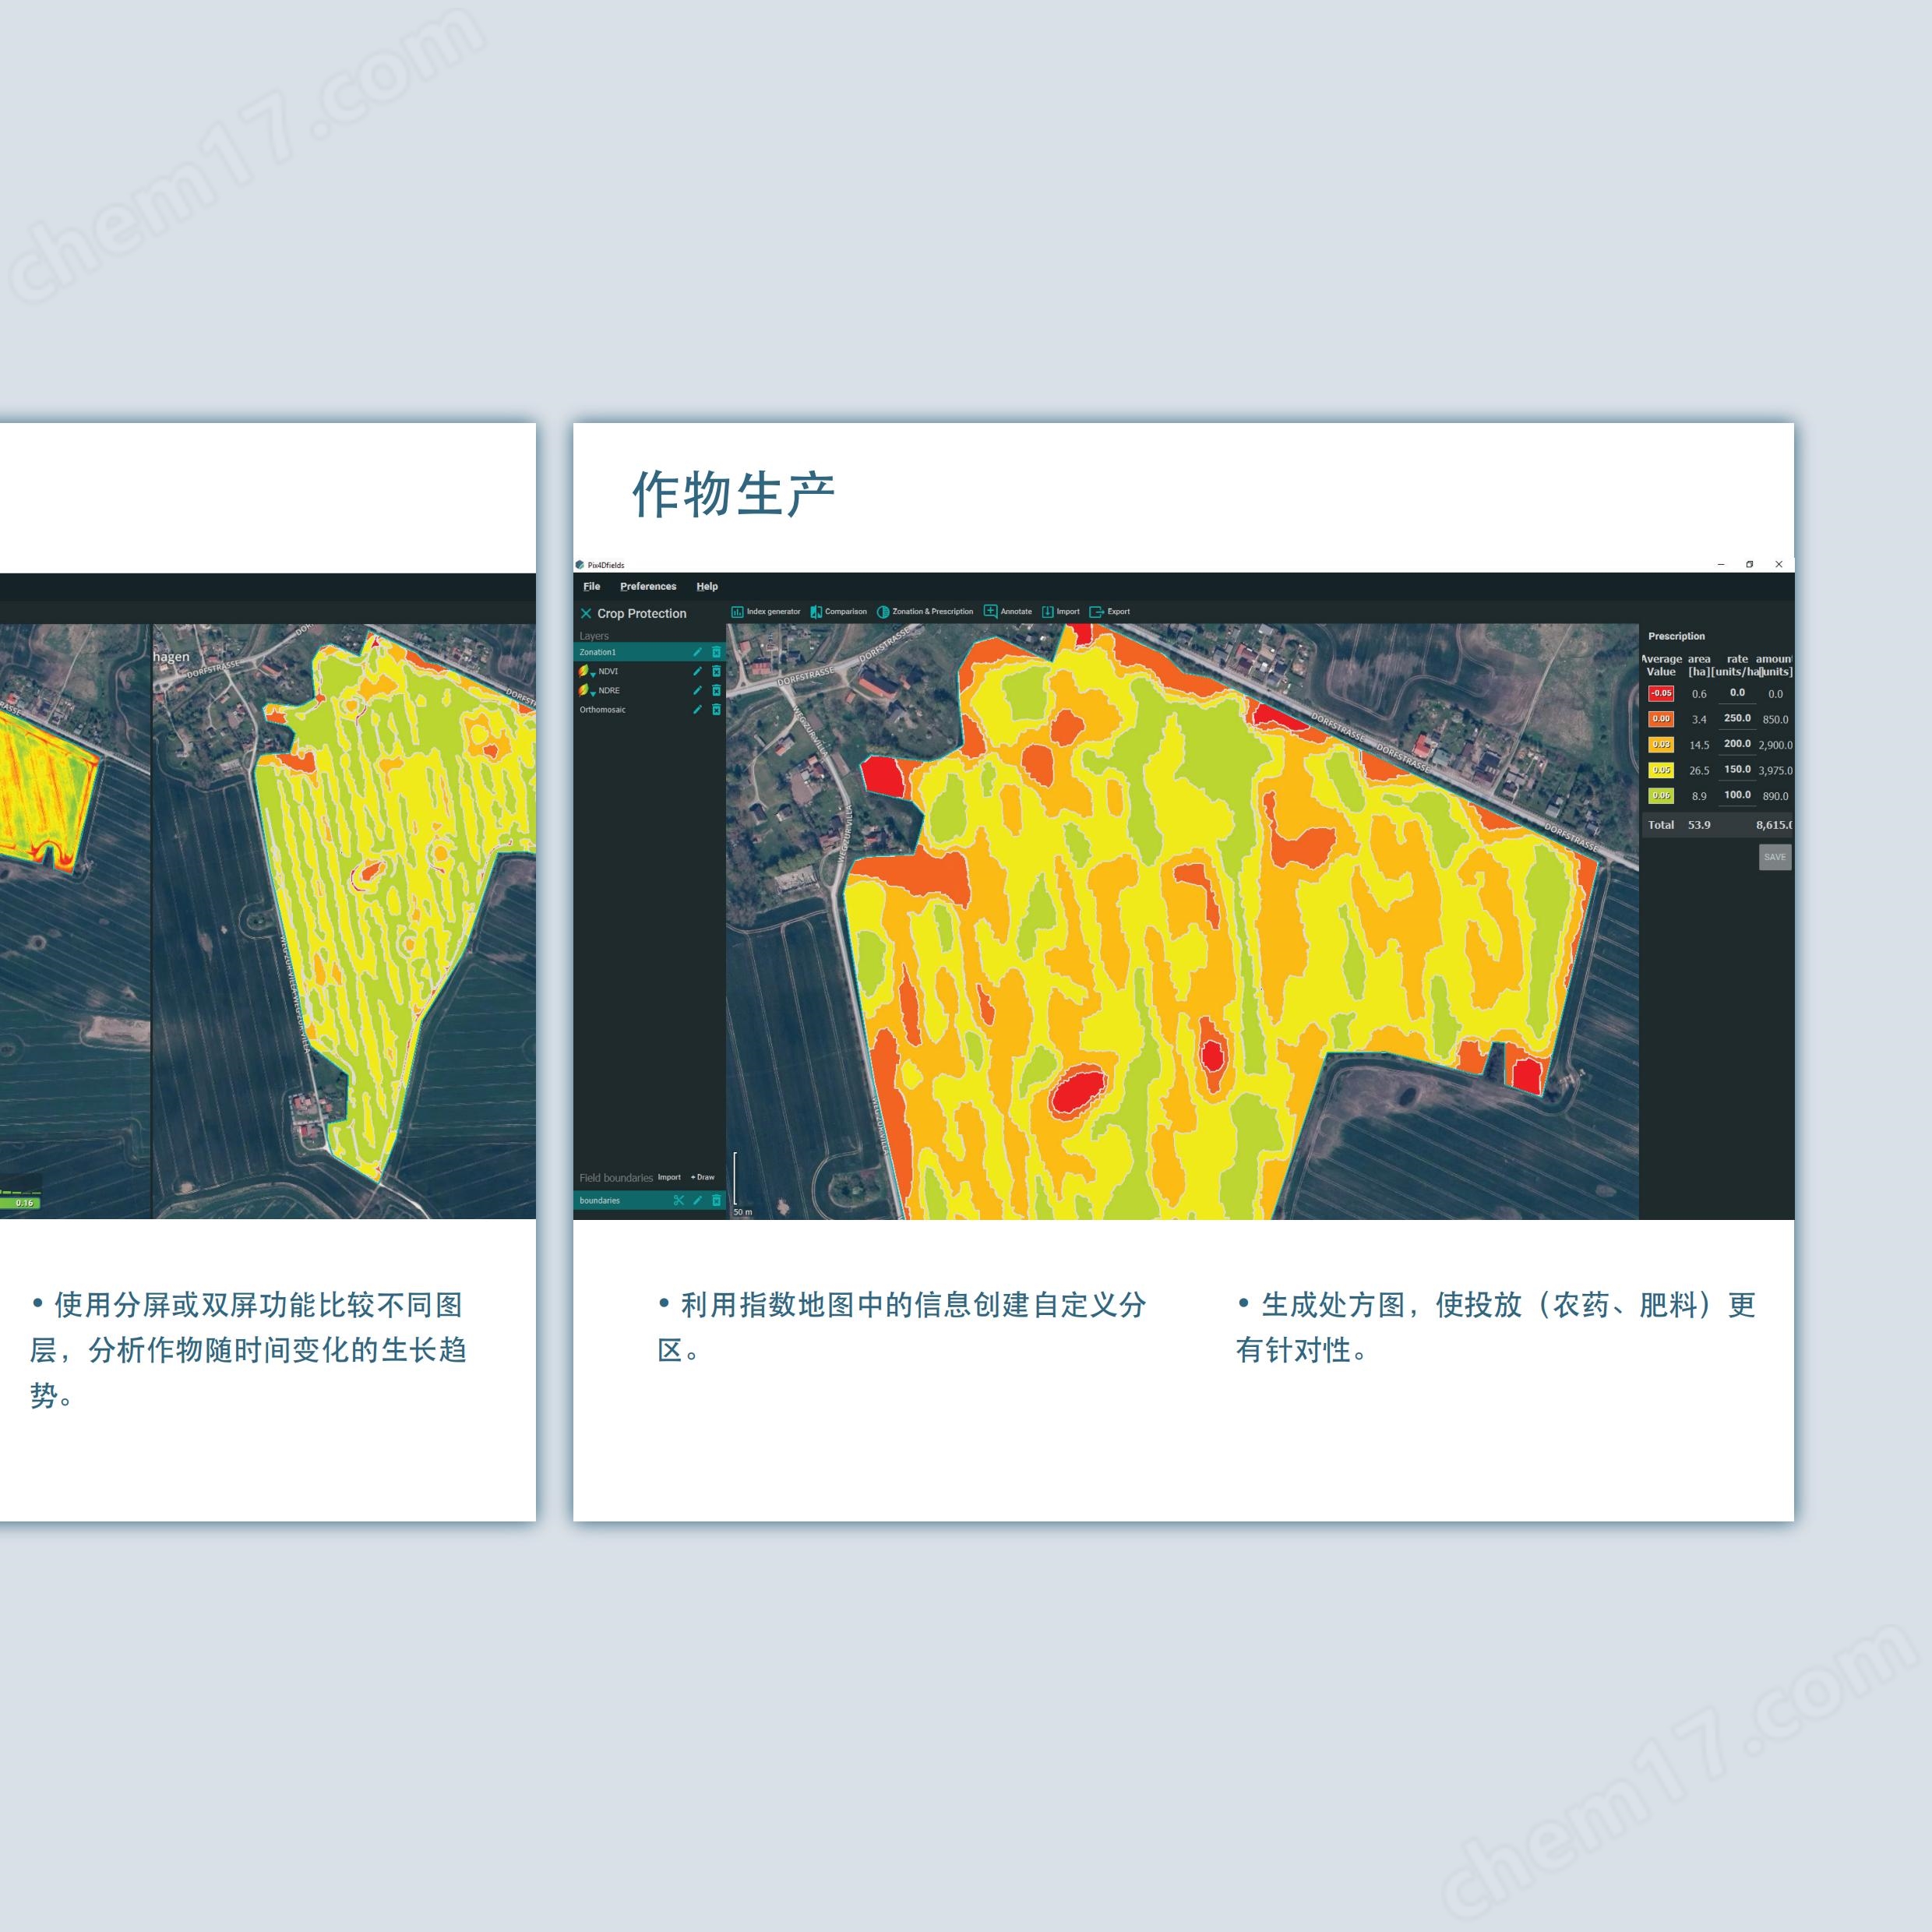Click the Total 53.9 area value

point(1699,825)
